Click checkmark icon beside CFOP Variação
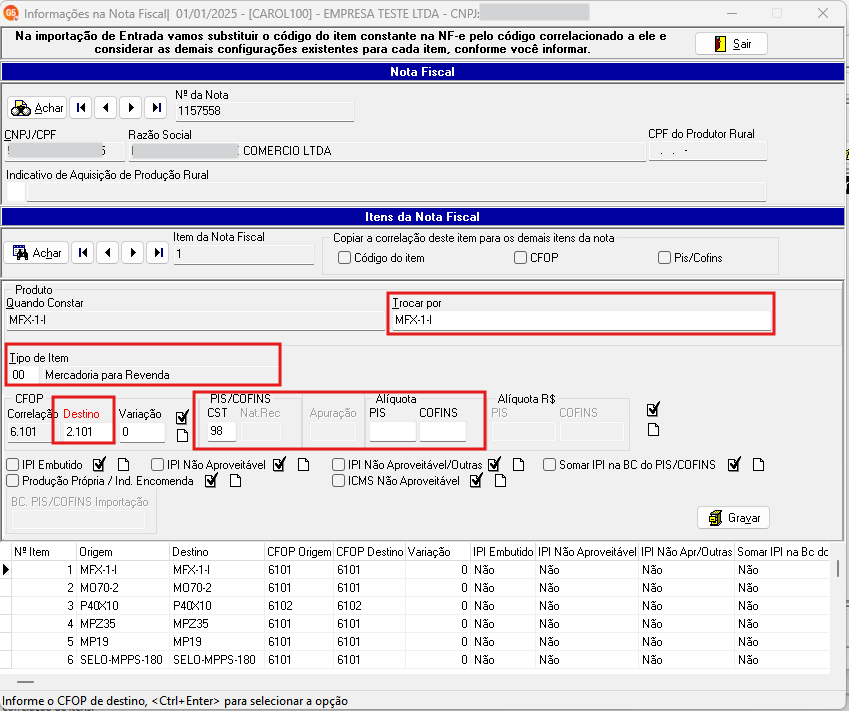 [x=182, y=417]
